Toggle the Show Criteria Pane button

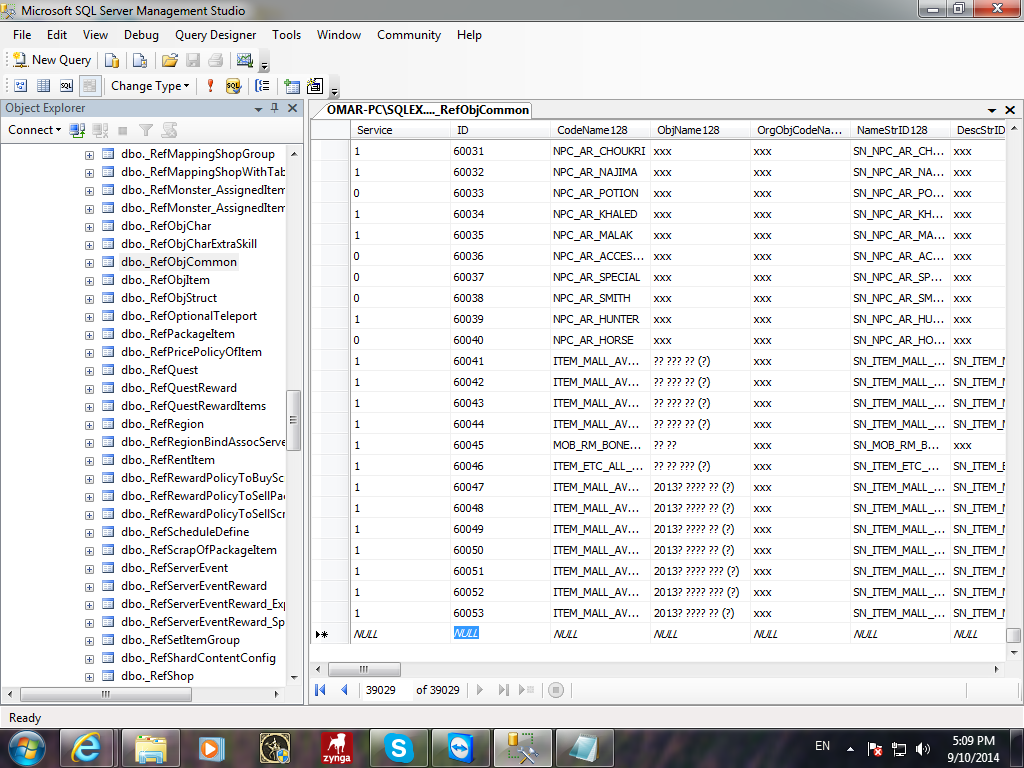click(x=44, y=86)
